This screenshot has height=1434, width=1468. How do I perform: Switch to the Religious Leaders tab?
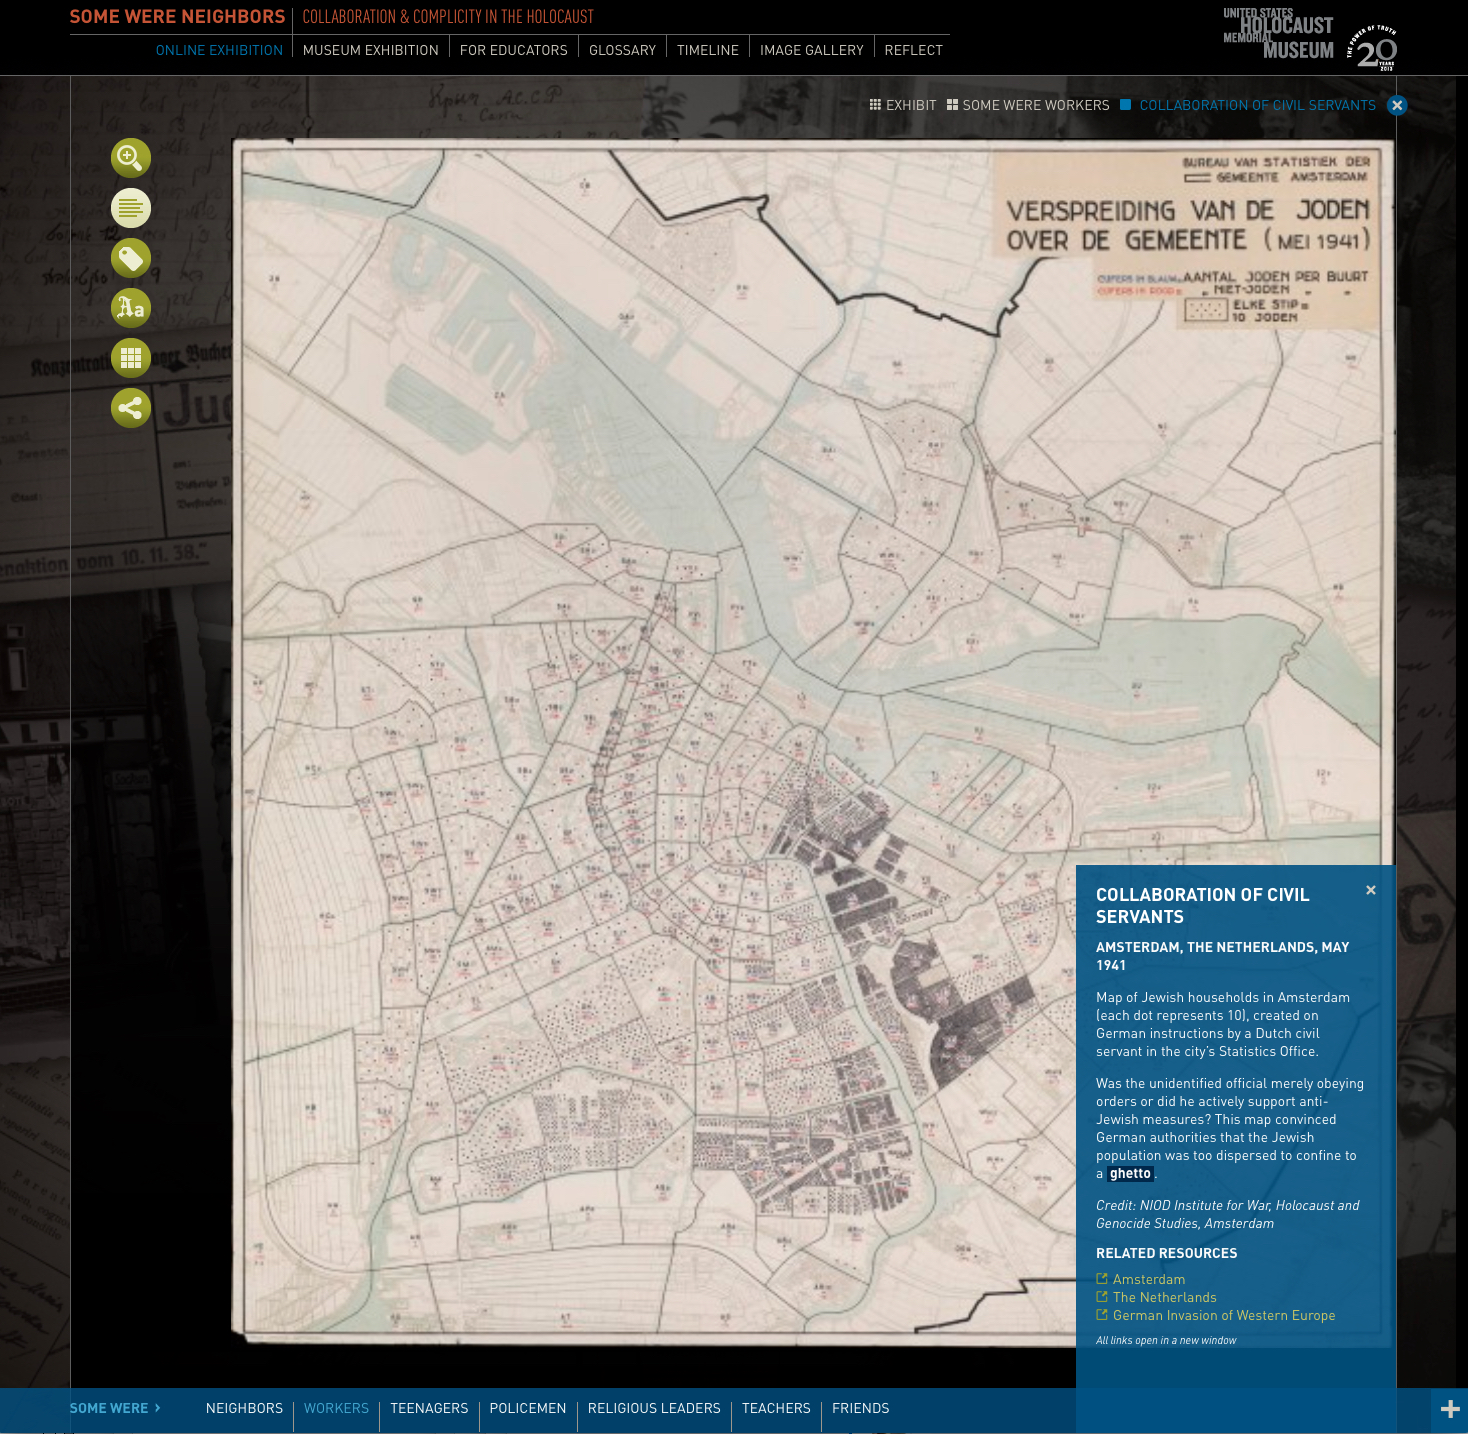[654, 1408]
